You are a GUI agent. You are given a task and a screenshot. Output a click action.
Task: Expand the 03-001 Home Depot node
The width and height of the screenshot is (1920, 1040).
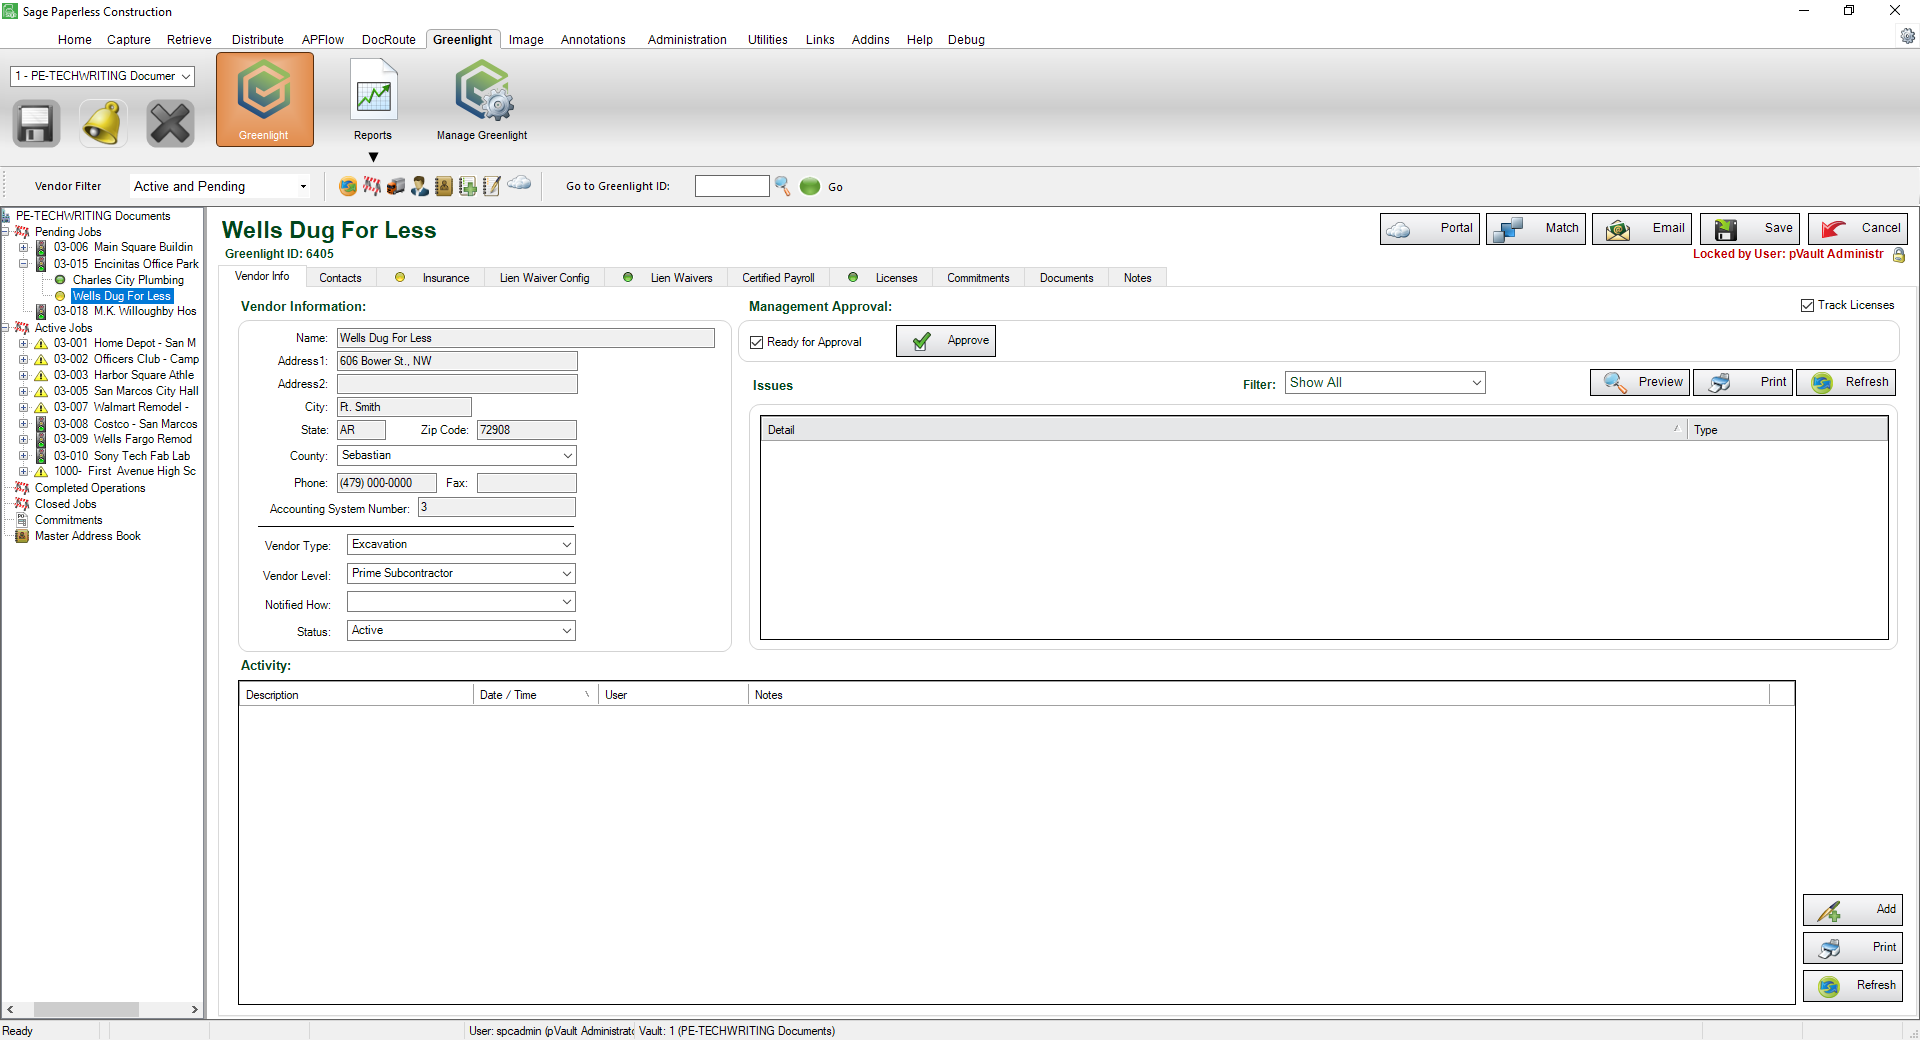(23, 344)
